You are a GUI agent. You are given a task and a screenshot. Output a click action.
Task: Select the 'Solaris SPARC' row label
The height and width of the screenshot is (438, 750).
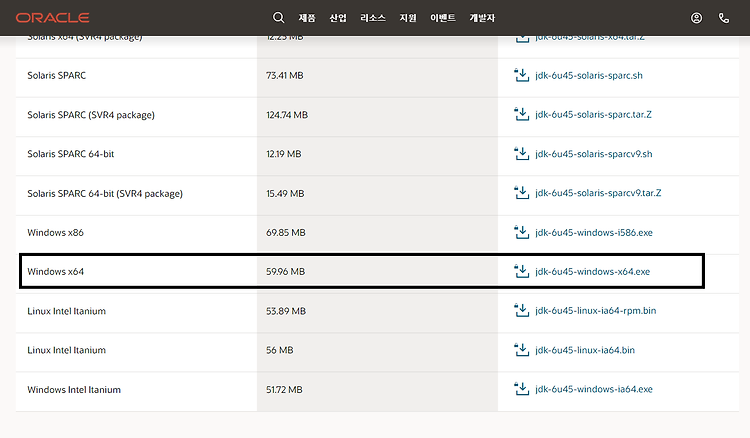56,76
